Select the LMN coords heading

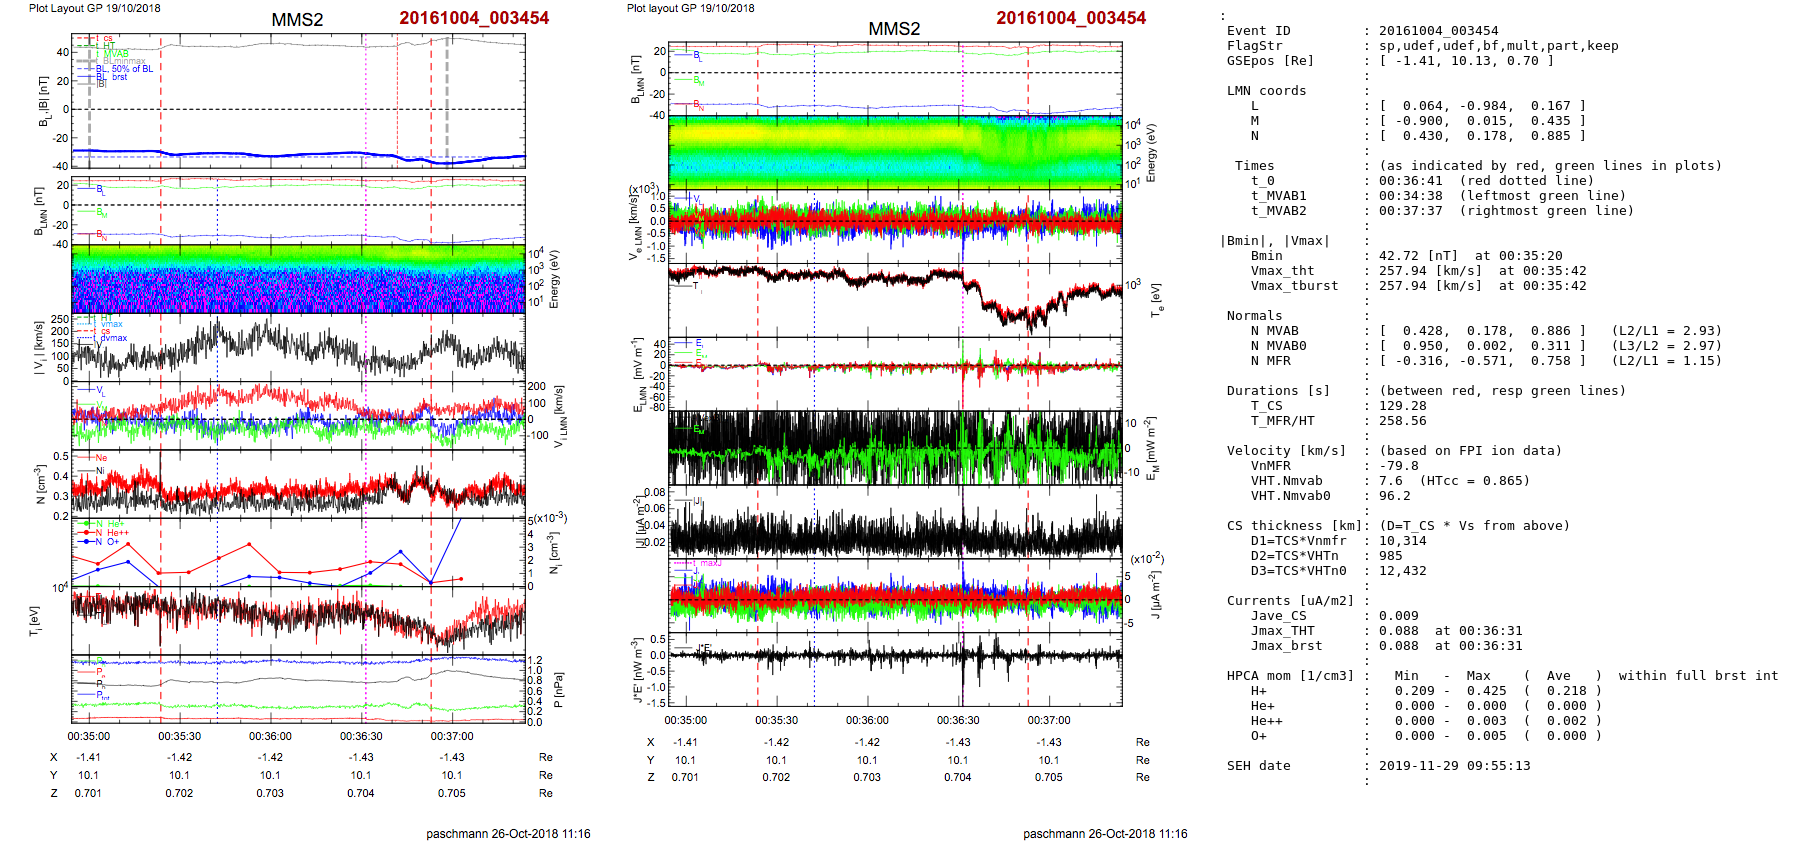pos(1266,91)
